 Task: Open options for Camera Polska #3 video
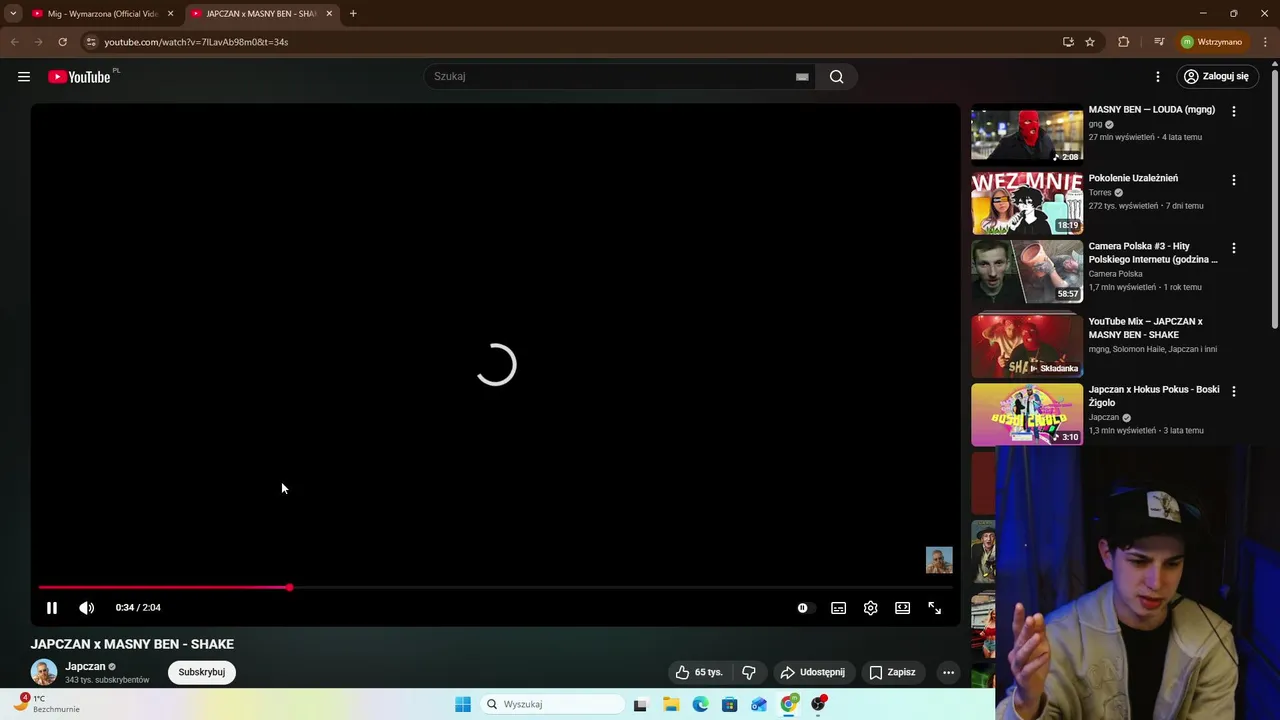click(x=1234, y=248)
